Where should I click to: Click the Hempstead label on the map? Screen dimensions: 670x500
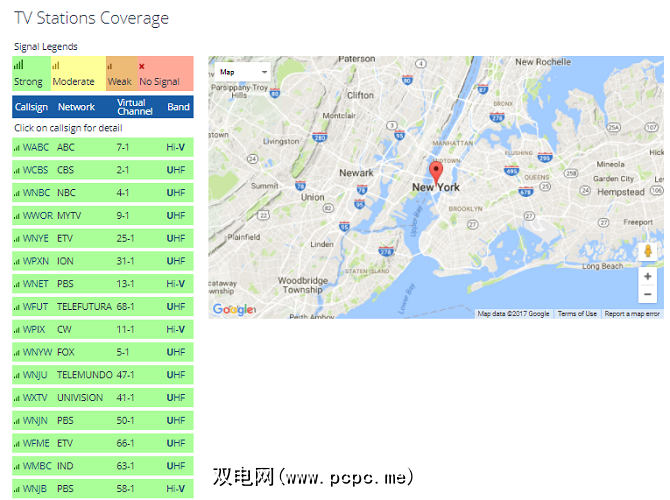(620, 192)
